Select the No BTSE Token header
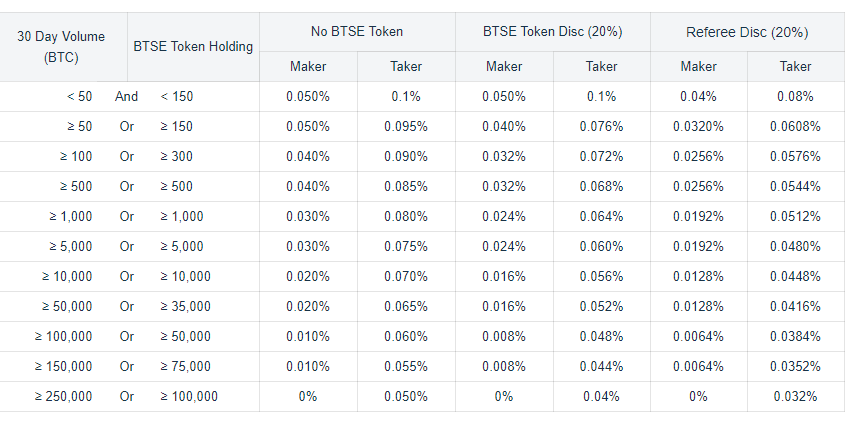The height and width of the screenshot is (427, 858). point(357,32)
